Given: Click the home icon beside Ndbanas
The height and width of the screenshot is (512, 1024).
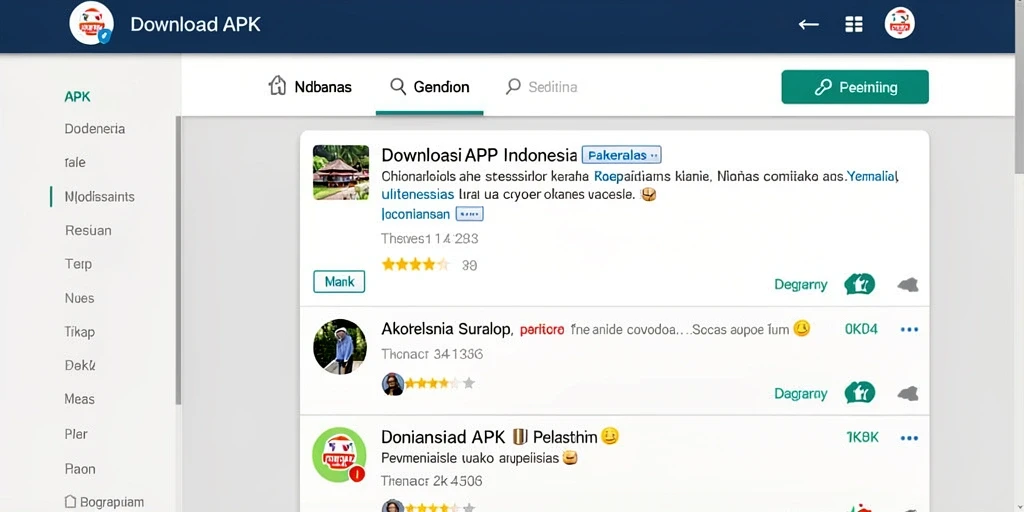Looking at the screenshot, I should point(278,86).
